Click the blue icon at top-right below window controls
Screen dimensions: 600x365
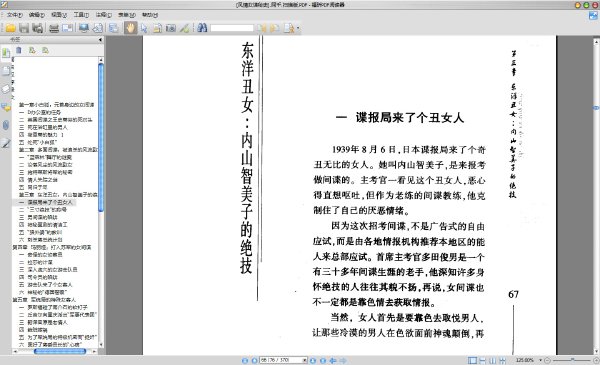[x=593, y=16]
